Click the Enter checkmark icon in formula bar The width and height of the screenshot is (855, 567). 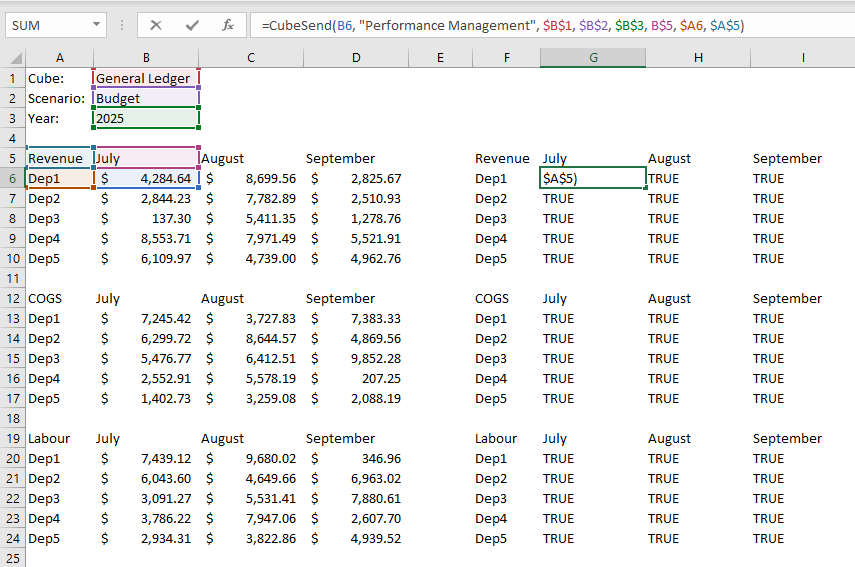pyautogui.click(x=192, y=25)
